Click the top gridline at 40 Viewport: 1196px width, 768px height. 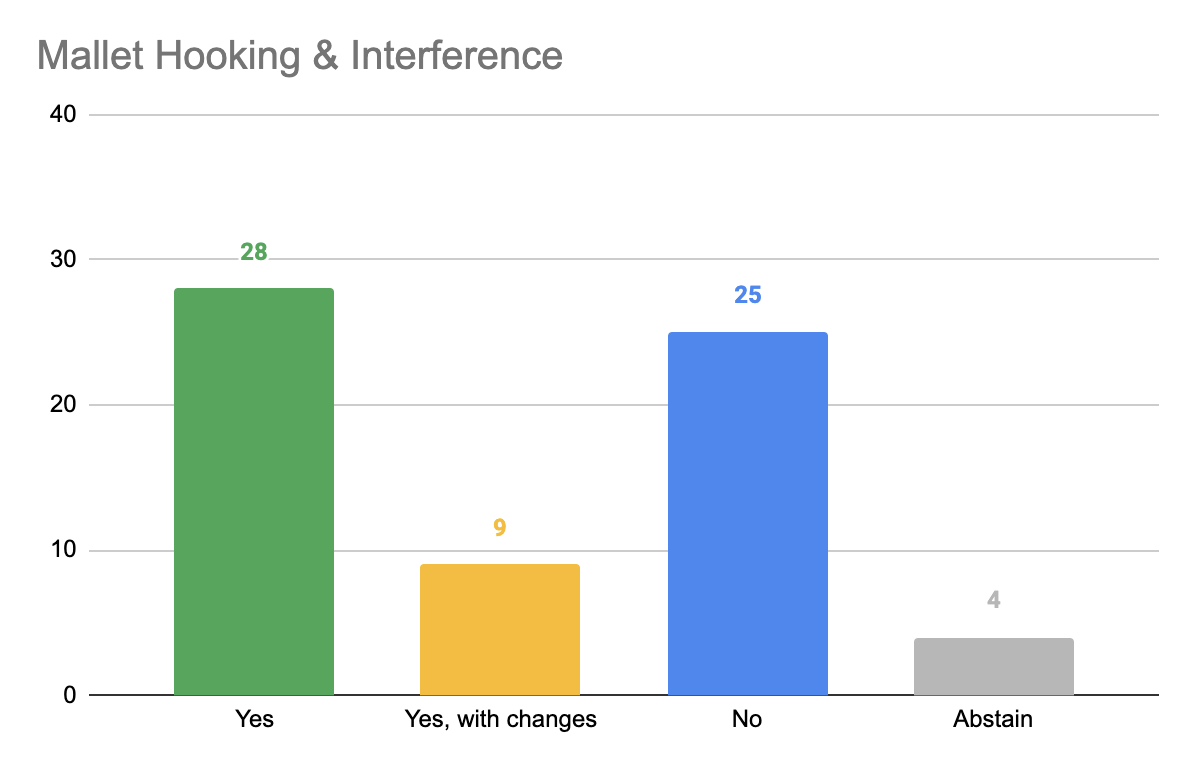(624, 115)
